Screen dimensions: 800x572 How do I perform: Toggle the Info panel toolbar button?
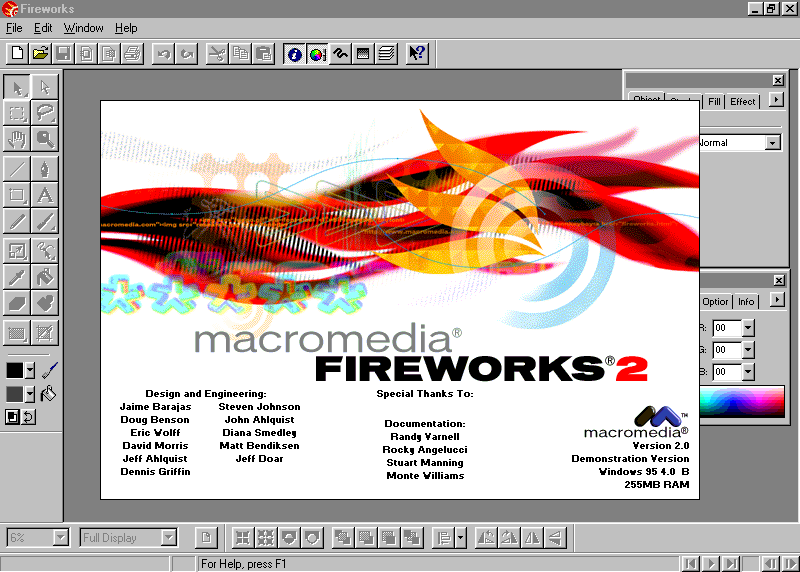click(x=294, y=54)
